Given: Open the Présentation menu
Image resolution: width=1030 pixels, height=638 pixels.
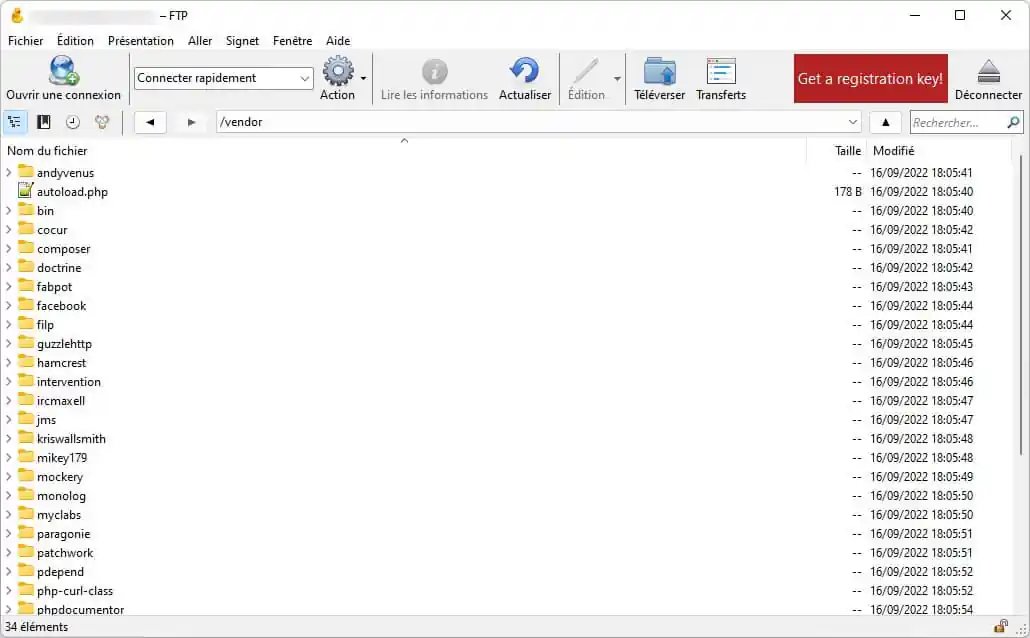Looking at the screenshot, I should [x=141, y=41].
